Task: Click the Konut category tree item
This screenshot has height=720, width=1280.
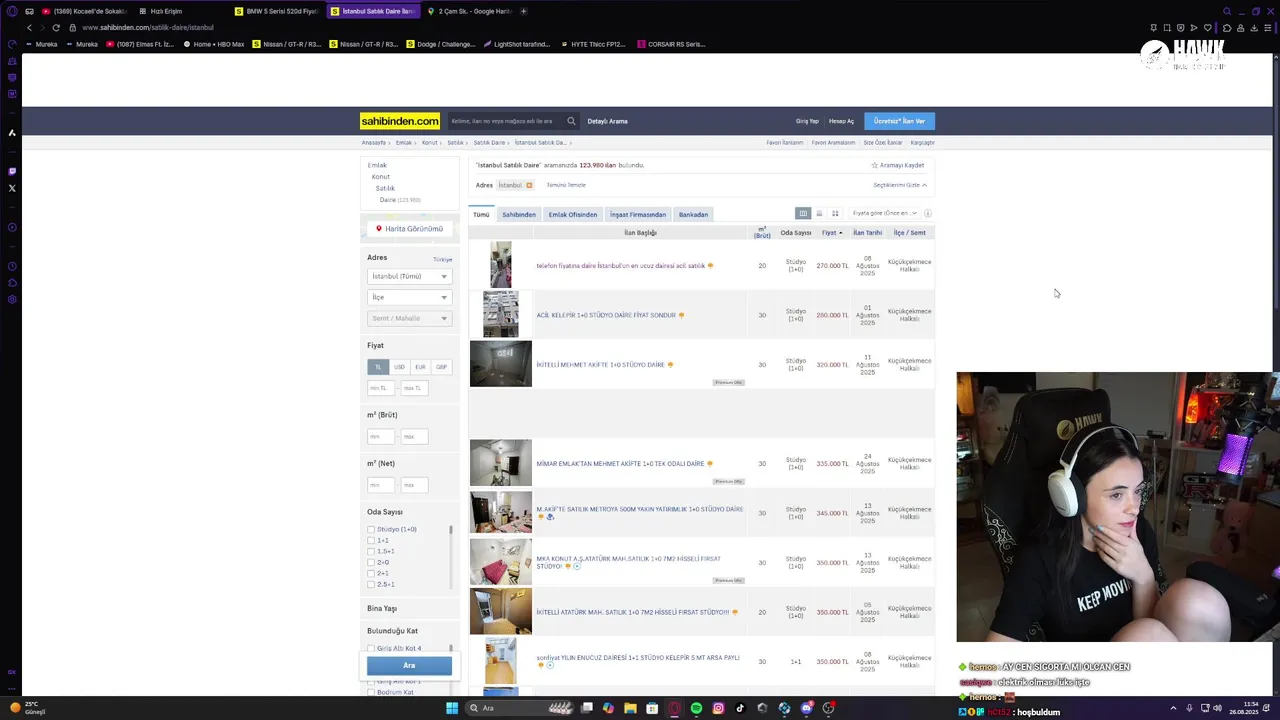Action: pos(381,177)
